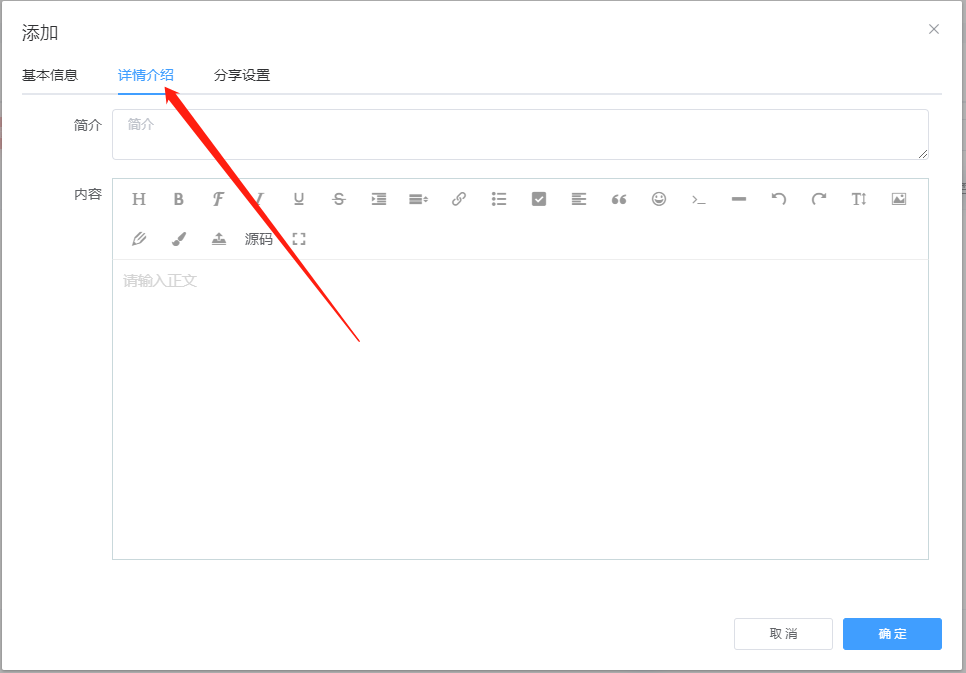This screenshot has height=673, width=966.
Task: Insert a to-do checkbox item
Action: point(539,199)
